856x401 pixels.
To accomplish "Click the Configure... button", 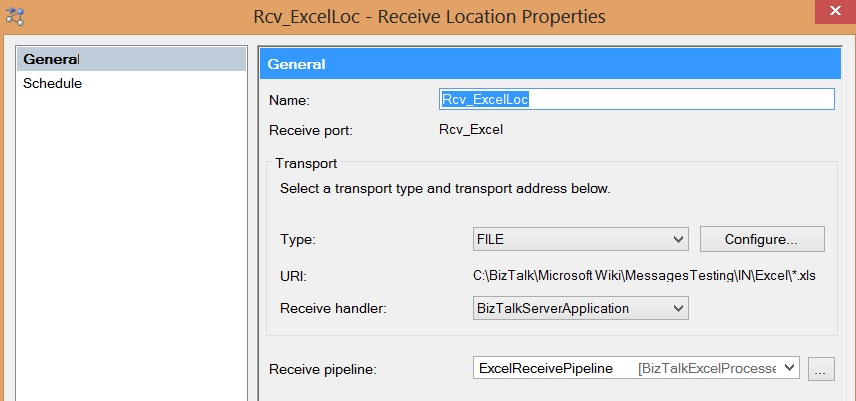I will click(762, 239).
